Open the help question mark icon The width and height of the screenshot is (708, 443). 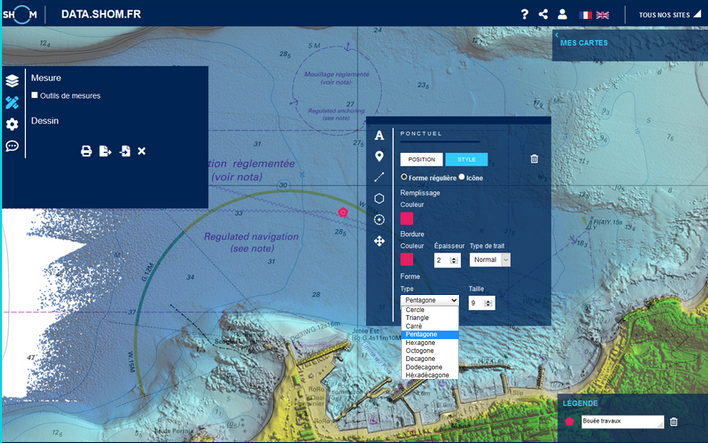[524, 14]
